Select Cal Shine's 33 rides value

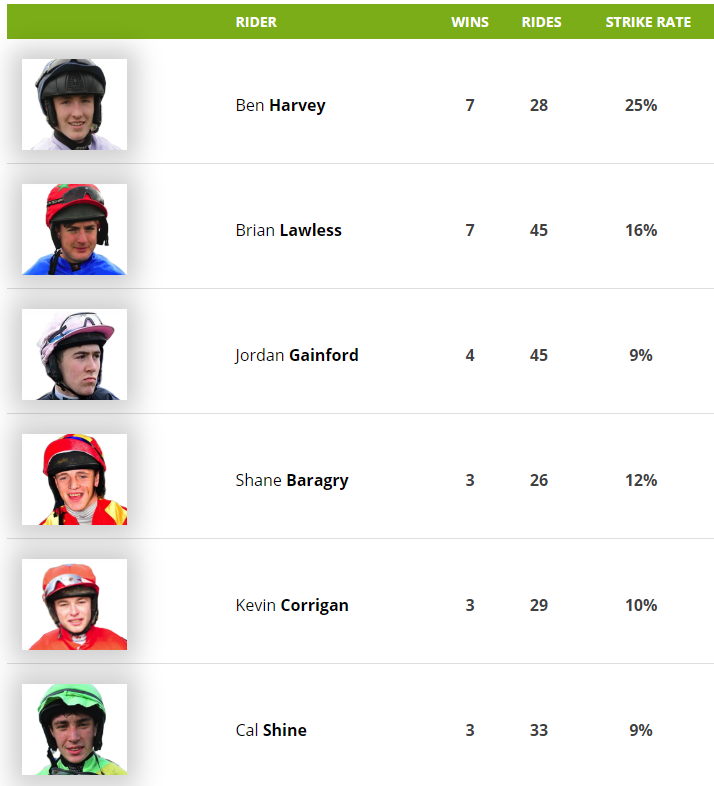click(x=539, y=730)
